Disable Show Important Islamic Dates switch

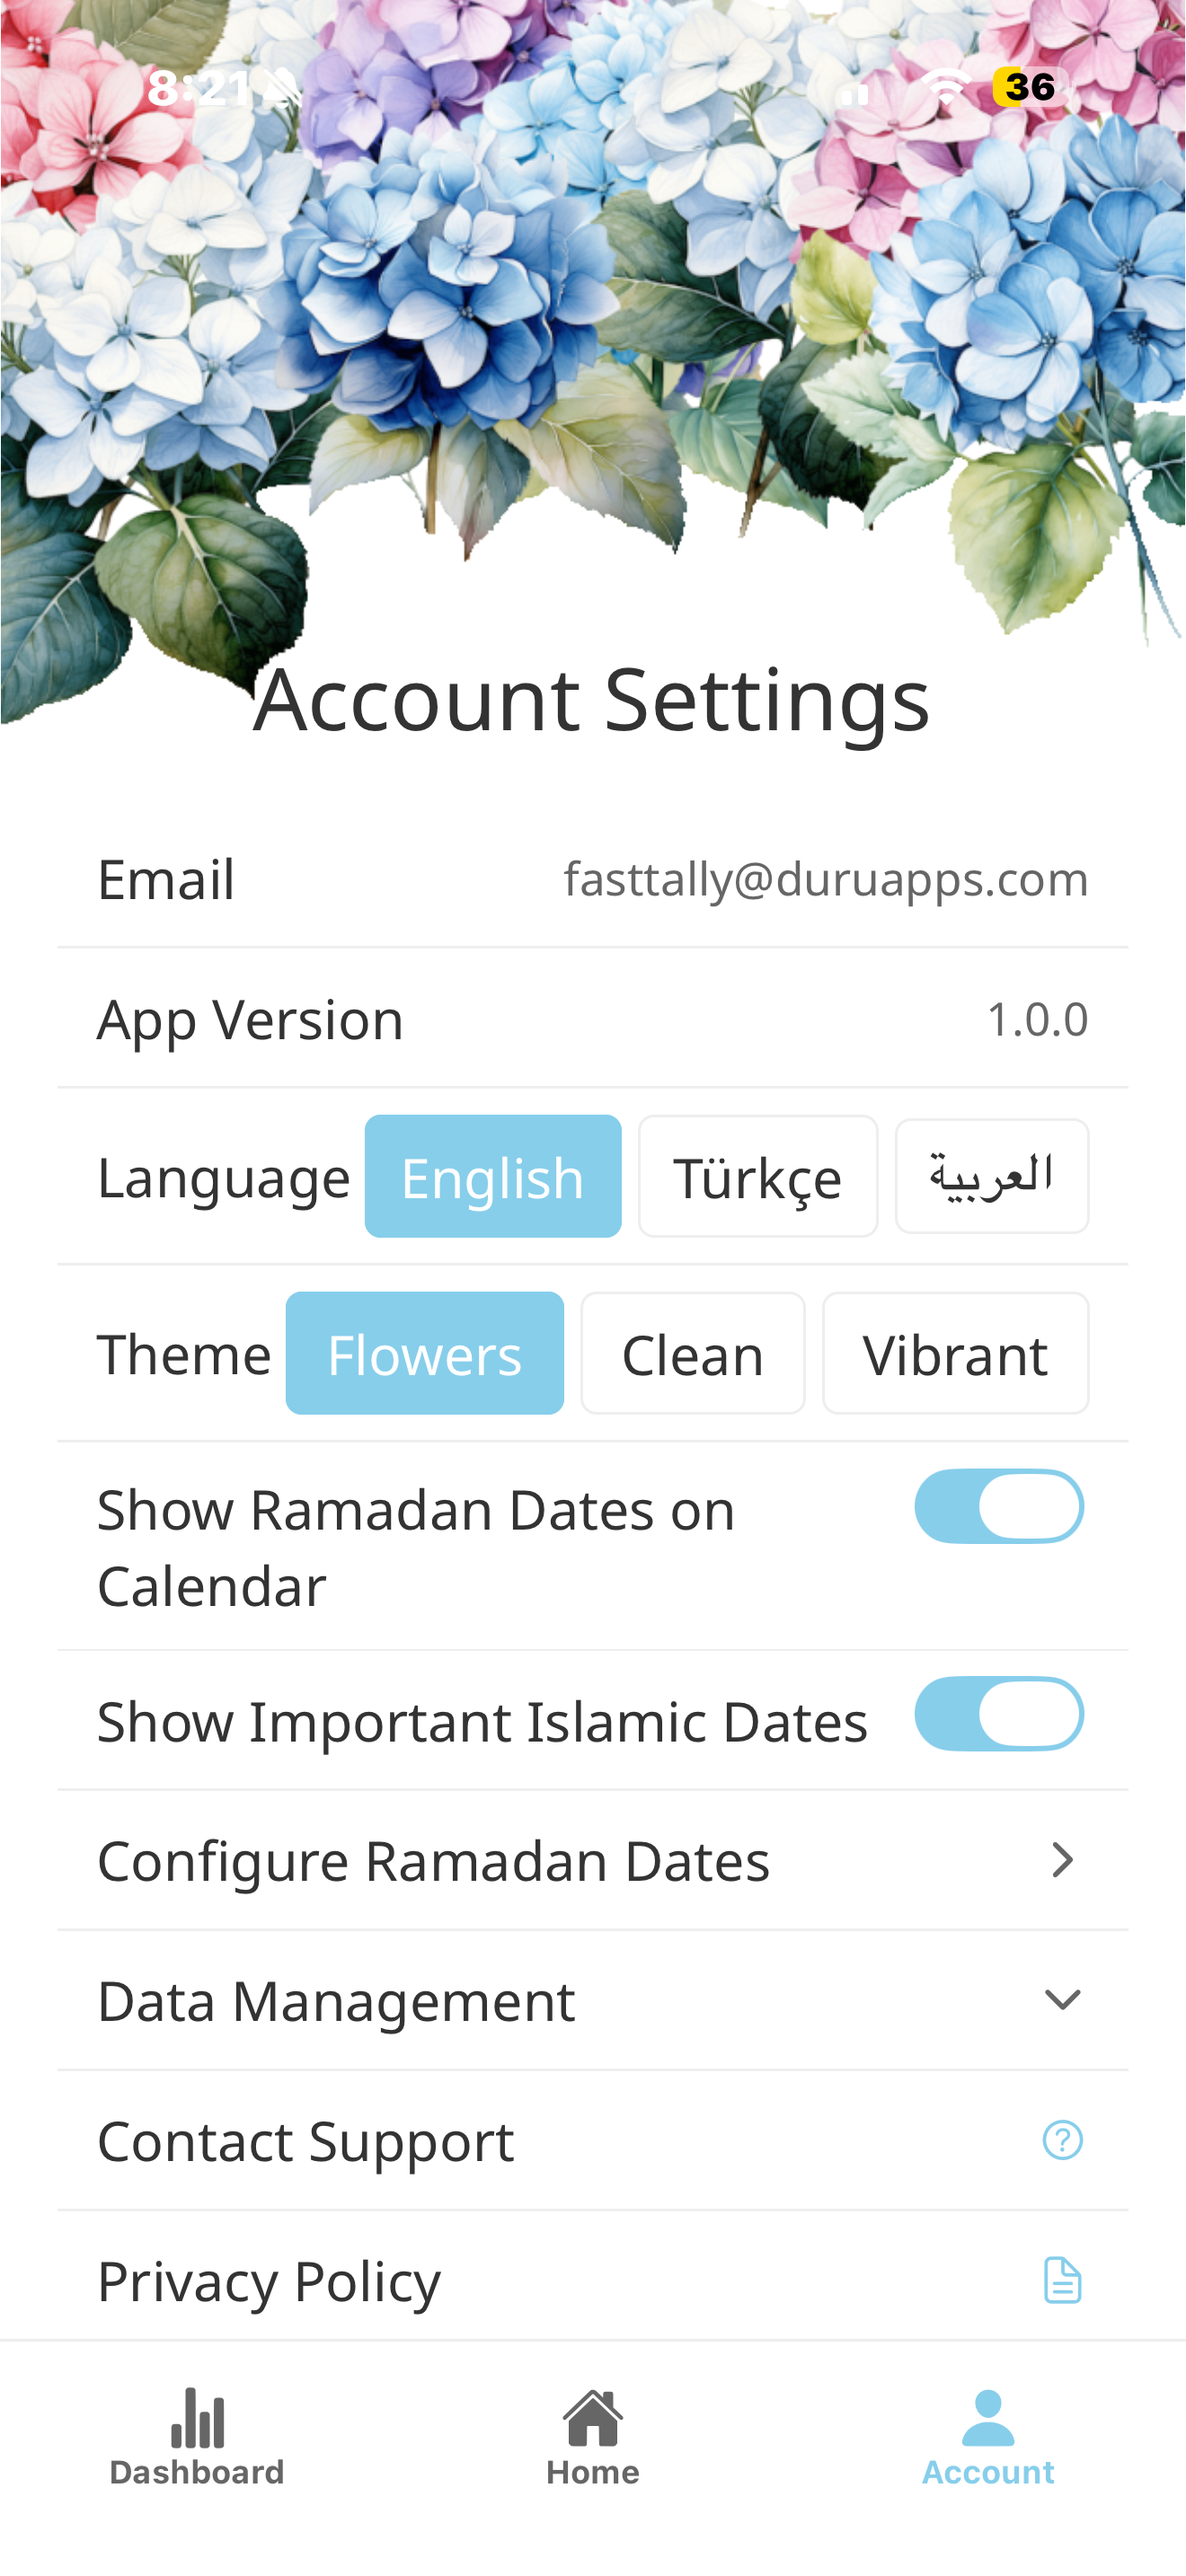[x=998, y=1714]
